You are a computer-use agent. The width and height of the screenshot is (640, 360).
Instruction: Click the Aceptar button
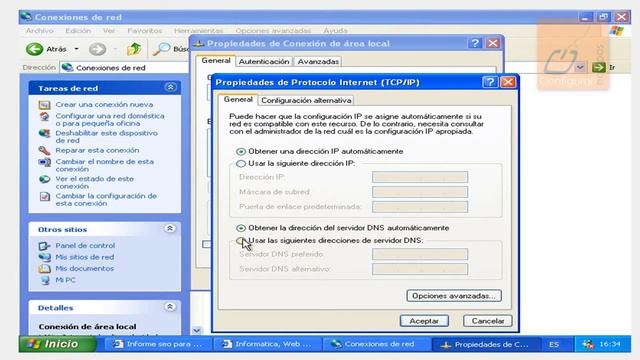[x=424, y=321]
